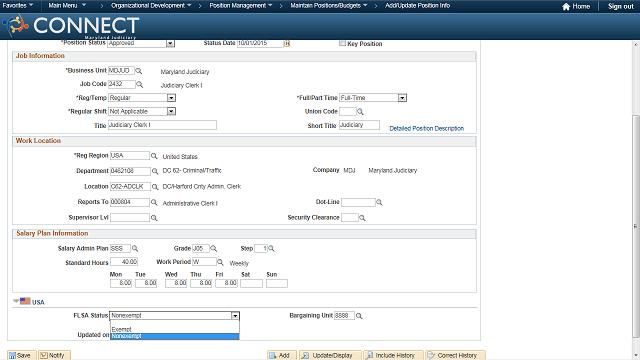Open the Main Menu dropdown

67,6
